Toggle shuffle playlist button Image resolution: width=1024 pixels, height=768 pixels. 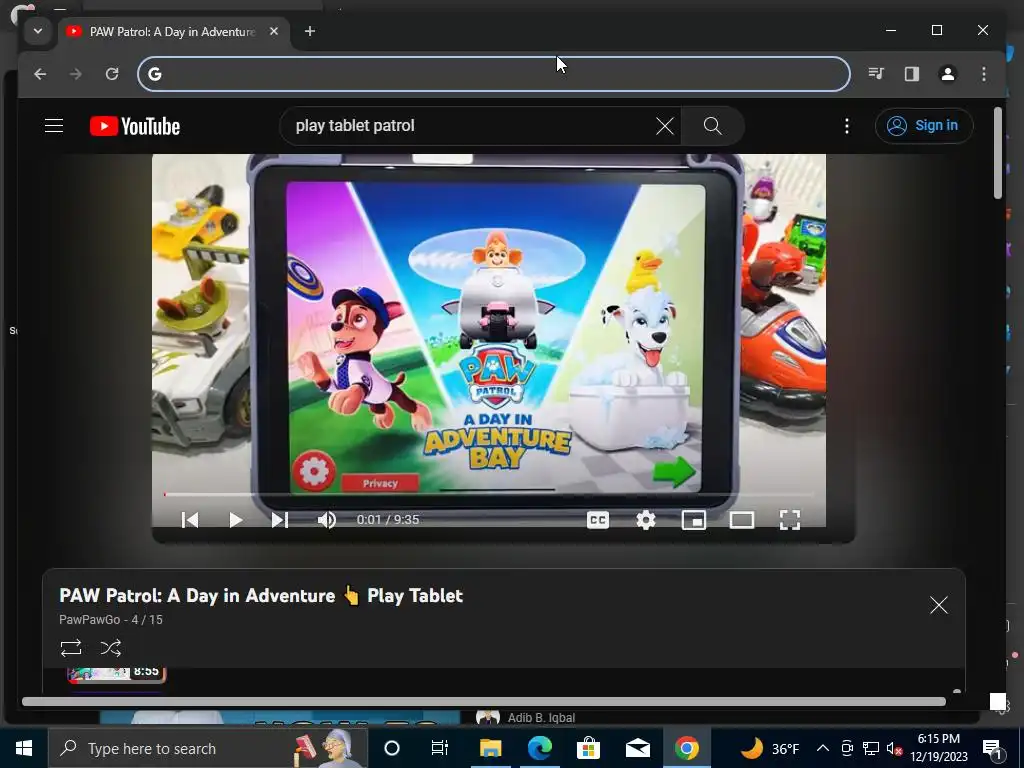110,647
